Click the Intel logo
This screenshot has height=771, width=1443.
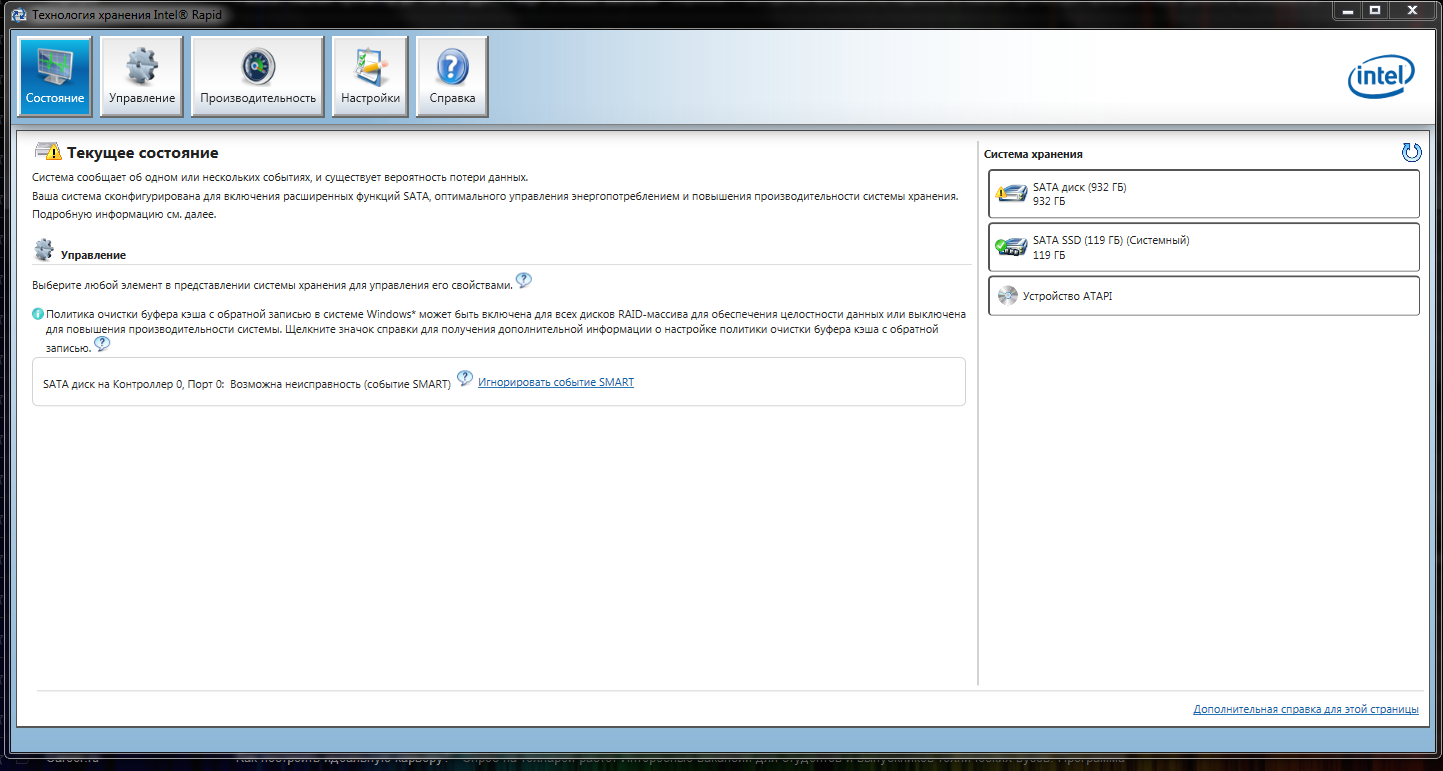(1381, 77)
